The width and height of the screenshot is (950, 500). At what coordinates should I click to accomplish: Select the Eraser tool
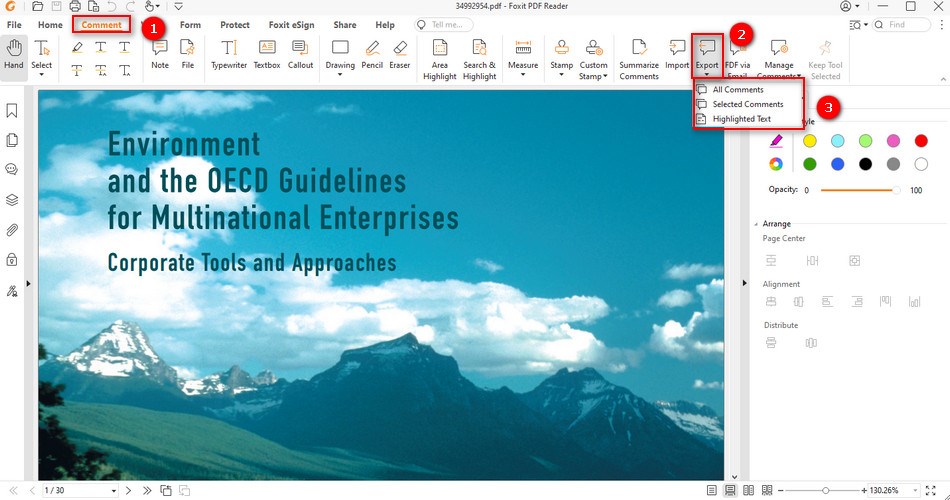click(400, 57)
